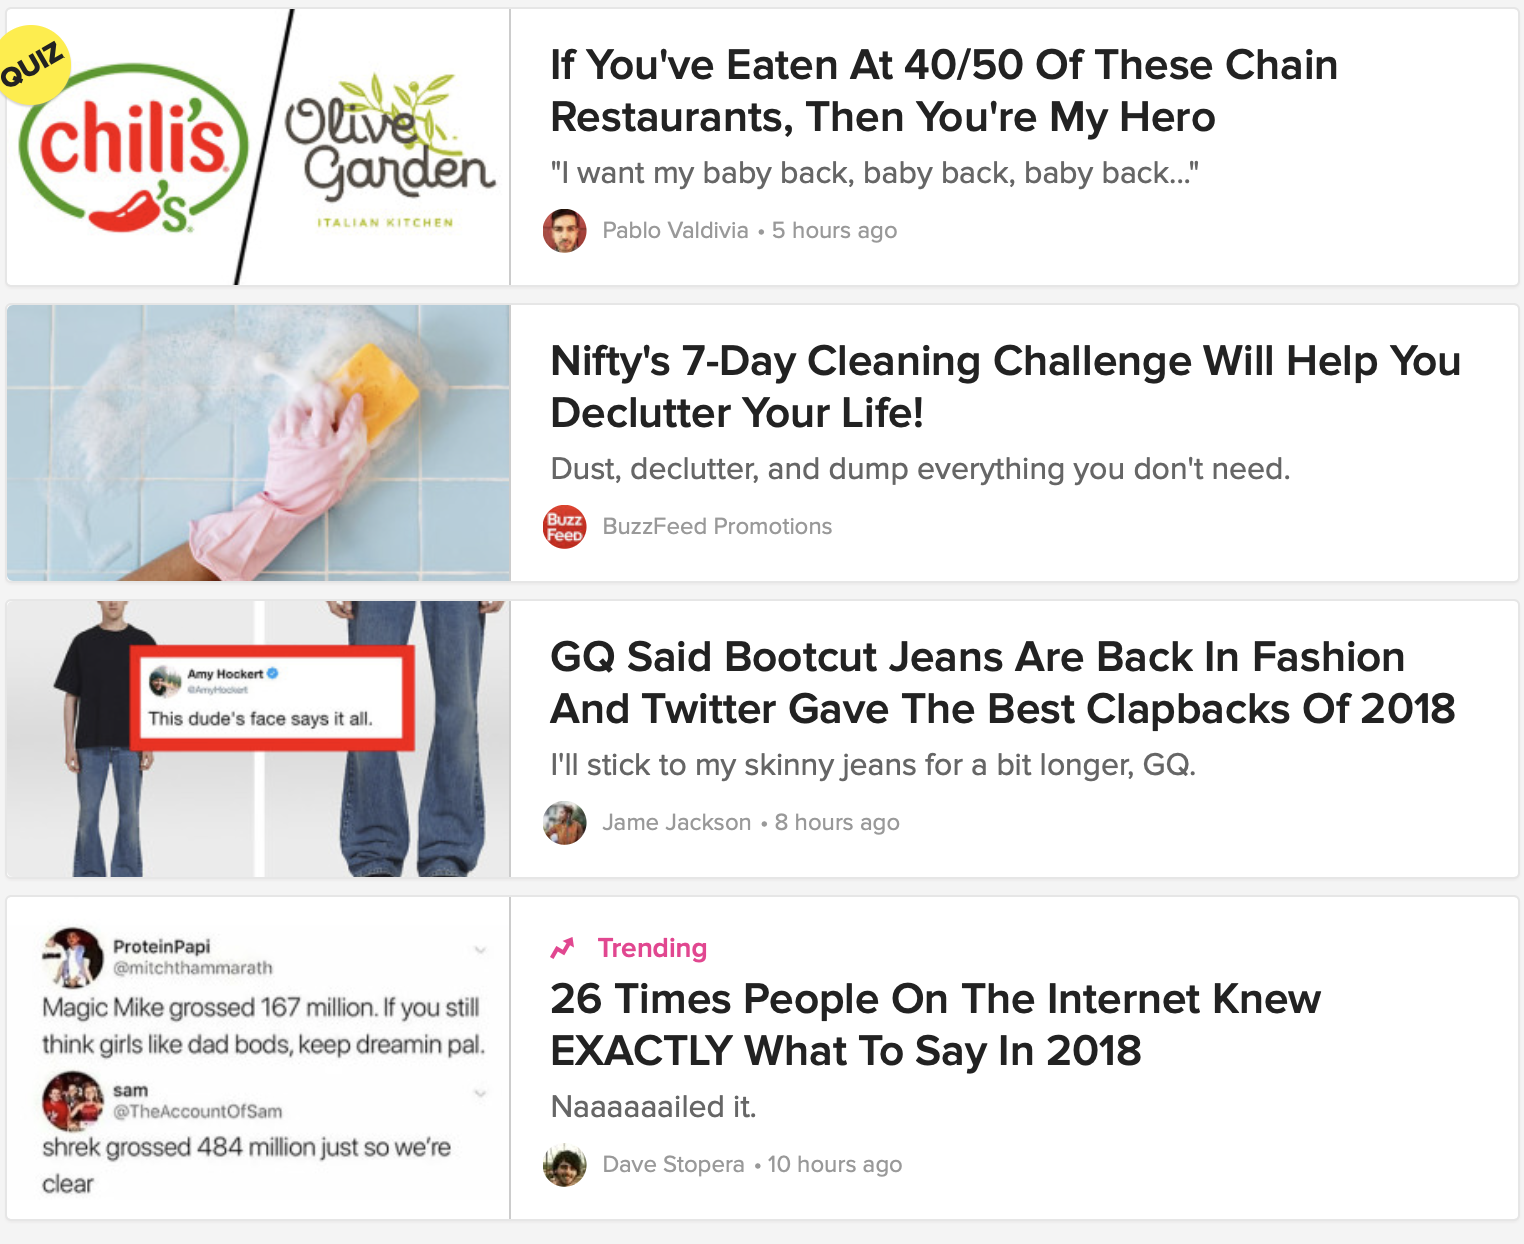Expand the sam tweet chevron menu

tap(480, 1093)
